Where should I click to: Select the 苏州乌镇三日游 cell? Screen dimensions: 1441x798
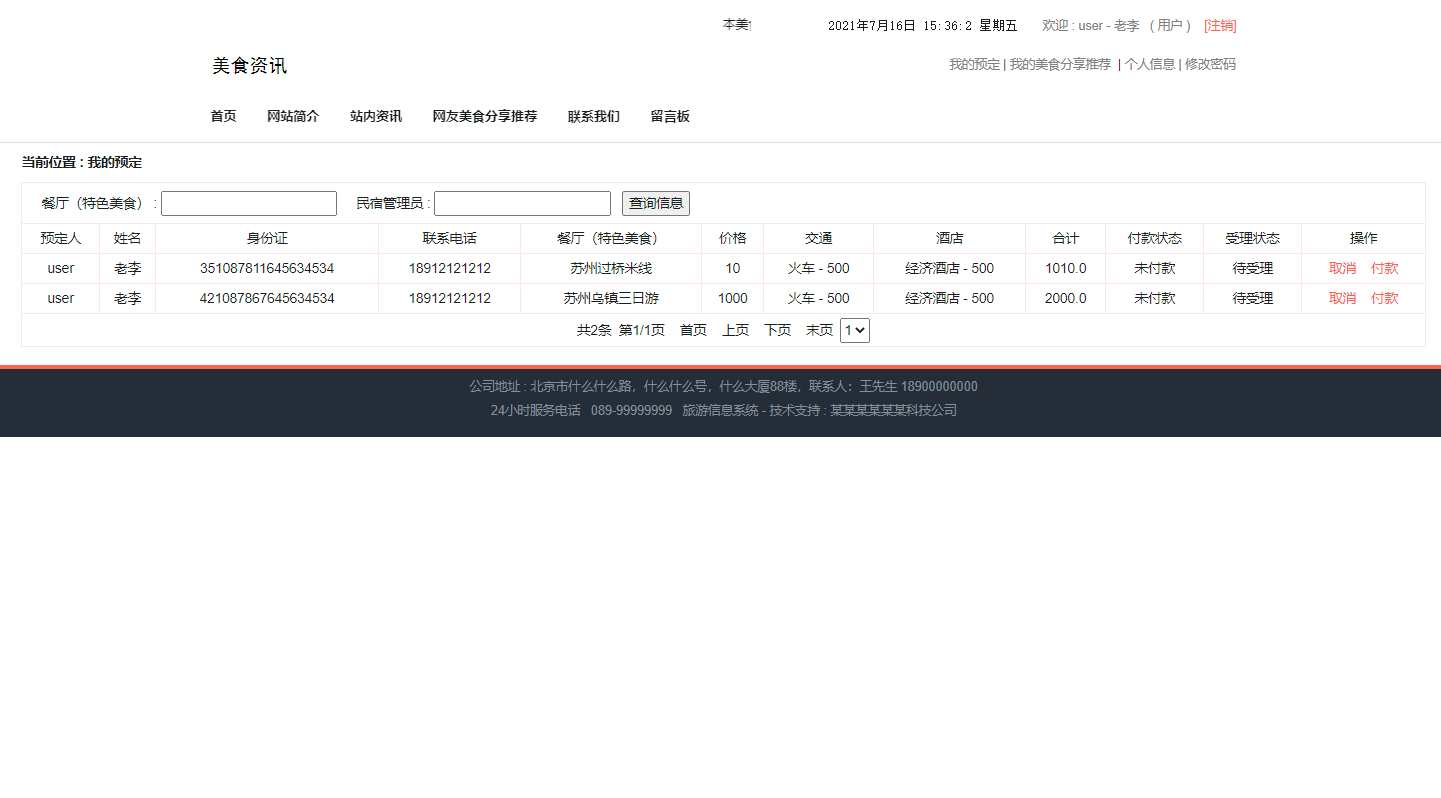[611, 298]
